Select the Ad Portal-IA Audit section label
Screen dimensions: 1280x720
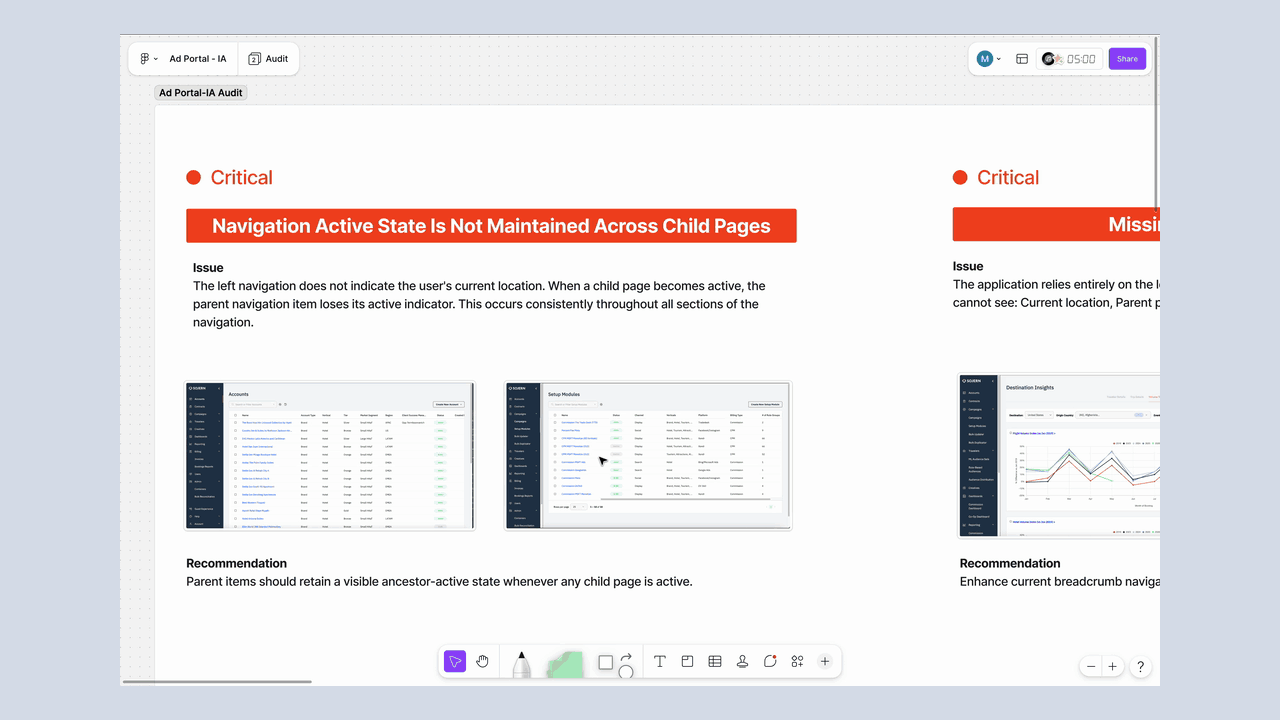coord(201,93)
